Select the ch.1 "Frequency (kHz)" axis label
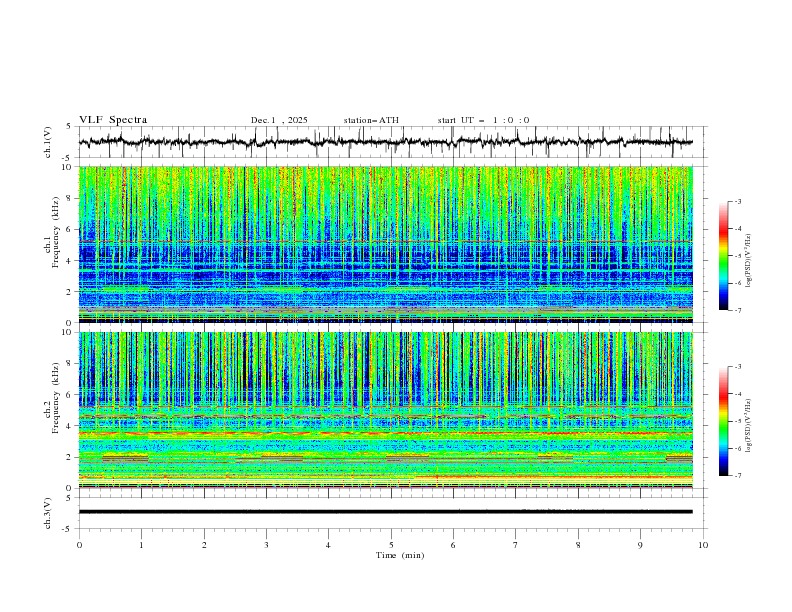Viewport: 792px width, 612px height. tap(55, 232)
